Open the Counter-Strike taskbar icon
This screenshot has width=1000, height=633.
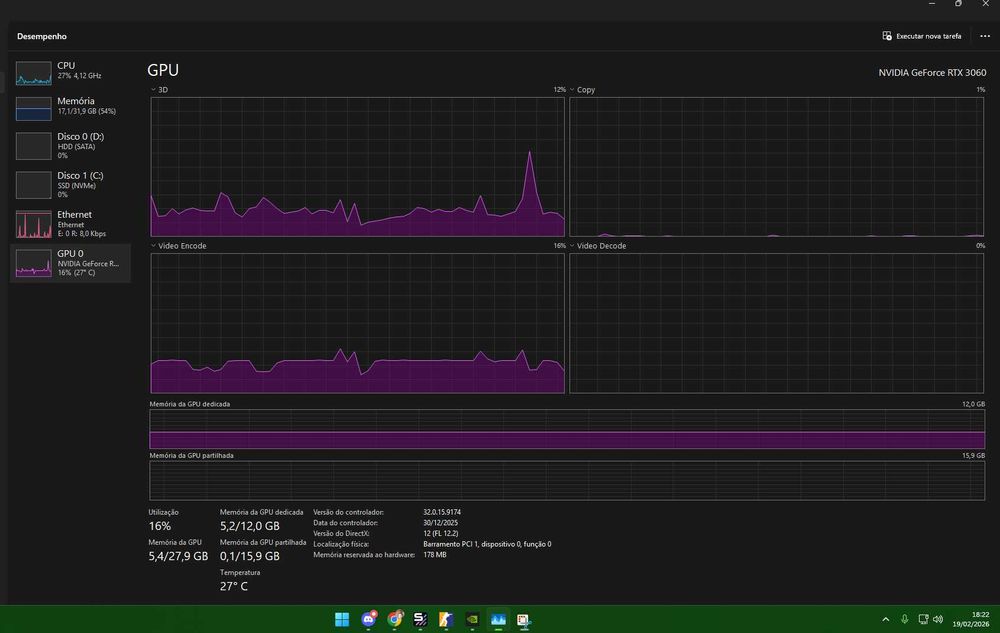click(x=446, y=619)
